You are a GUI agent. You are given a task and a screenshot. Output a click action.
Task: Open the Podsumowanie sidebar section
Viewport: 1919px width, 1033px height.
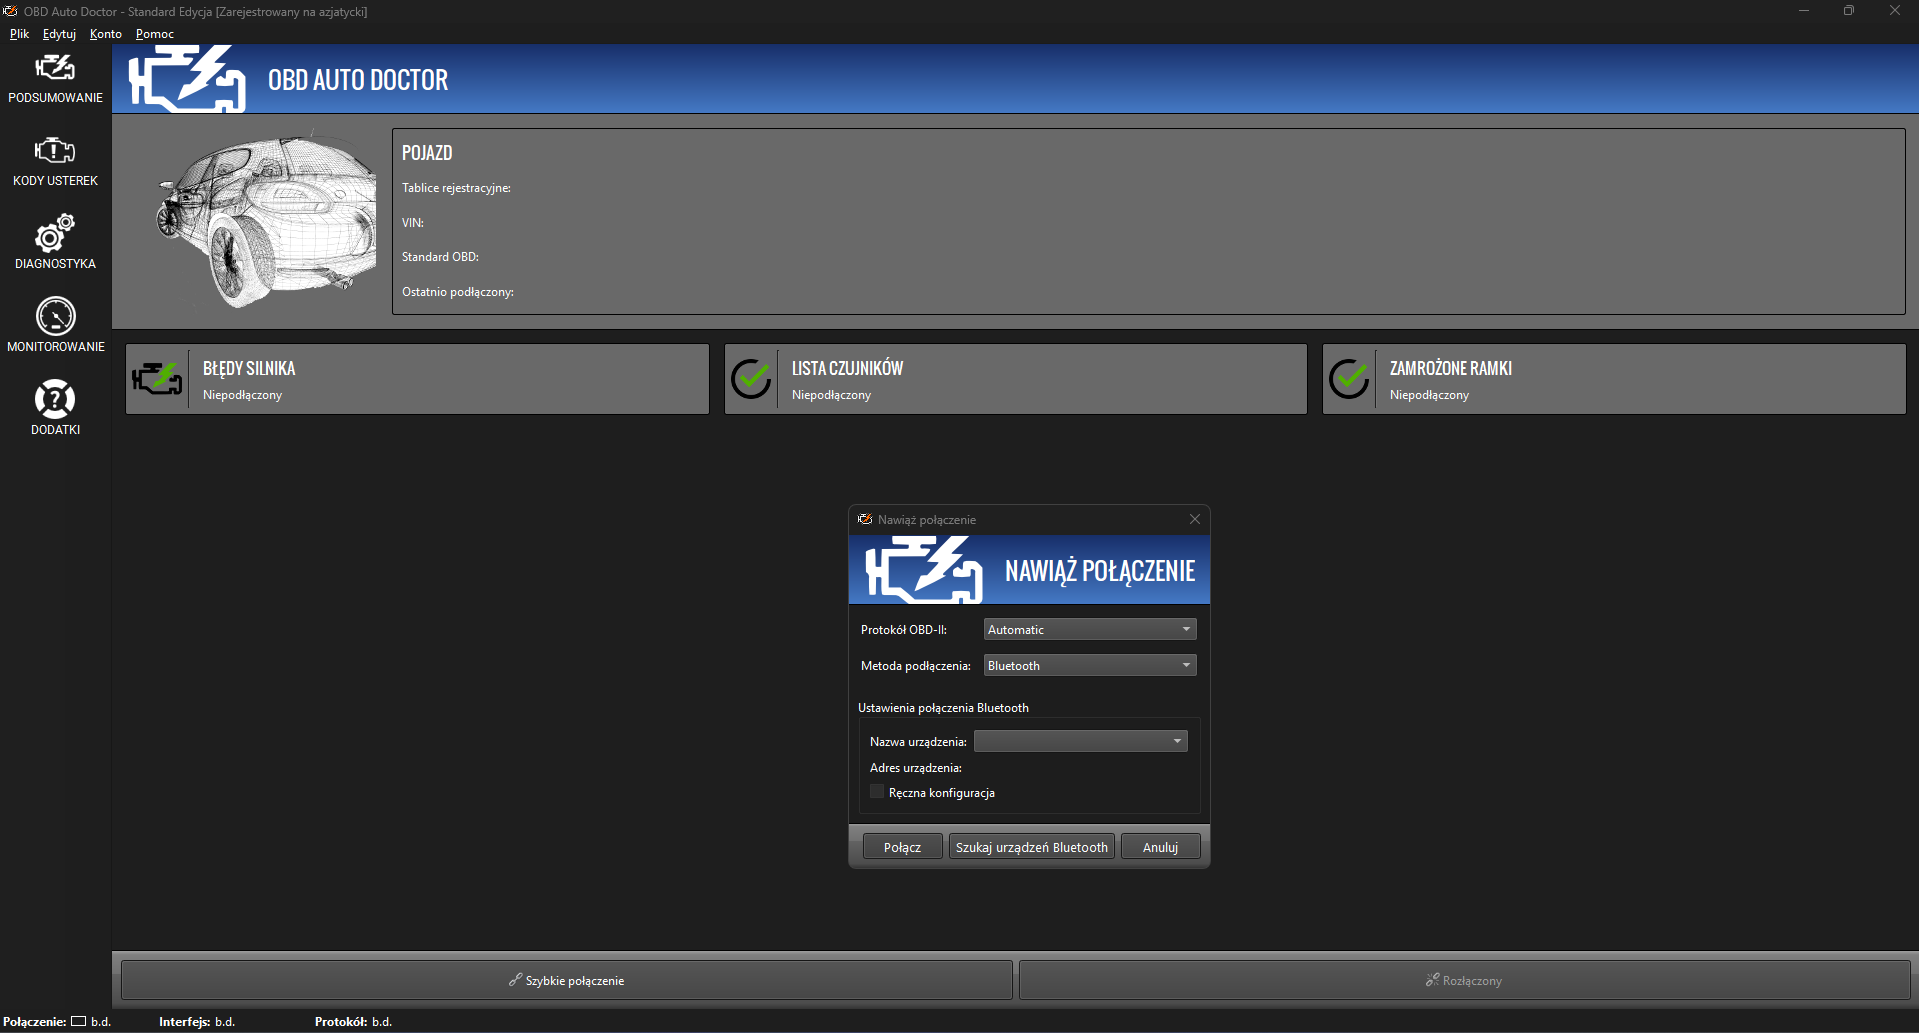pyautogui.click(x=56, y=78)
